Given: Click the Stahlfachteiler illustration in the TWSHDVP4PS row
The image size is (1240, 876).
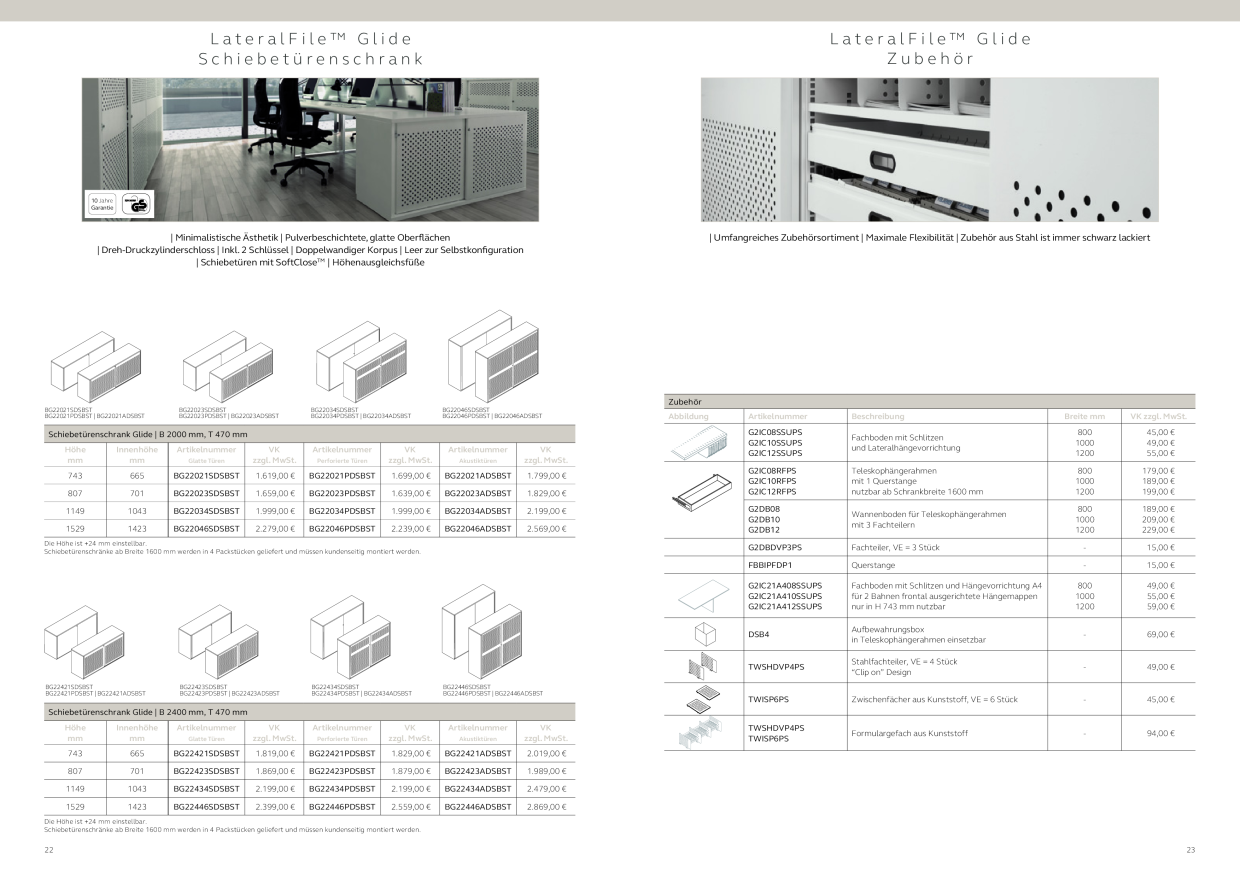Looking at the screenshot, I should (x=705, y=666).
